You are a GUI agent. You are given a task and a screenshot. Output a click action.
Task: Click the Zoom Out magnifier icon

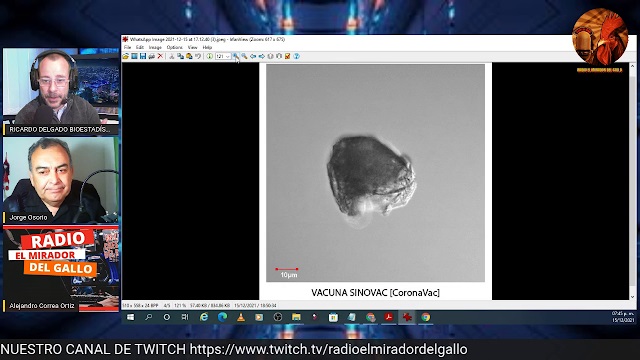[x=244, y=56]
